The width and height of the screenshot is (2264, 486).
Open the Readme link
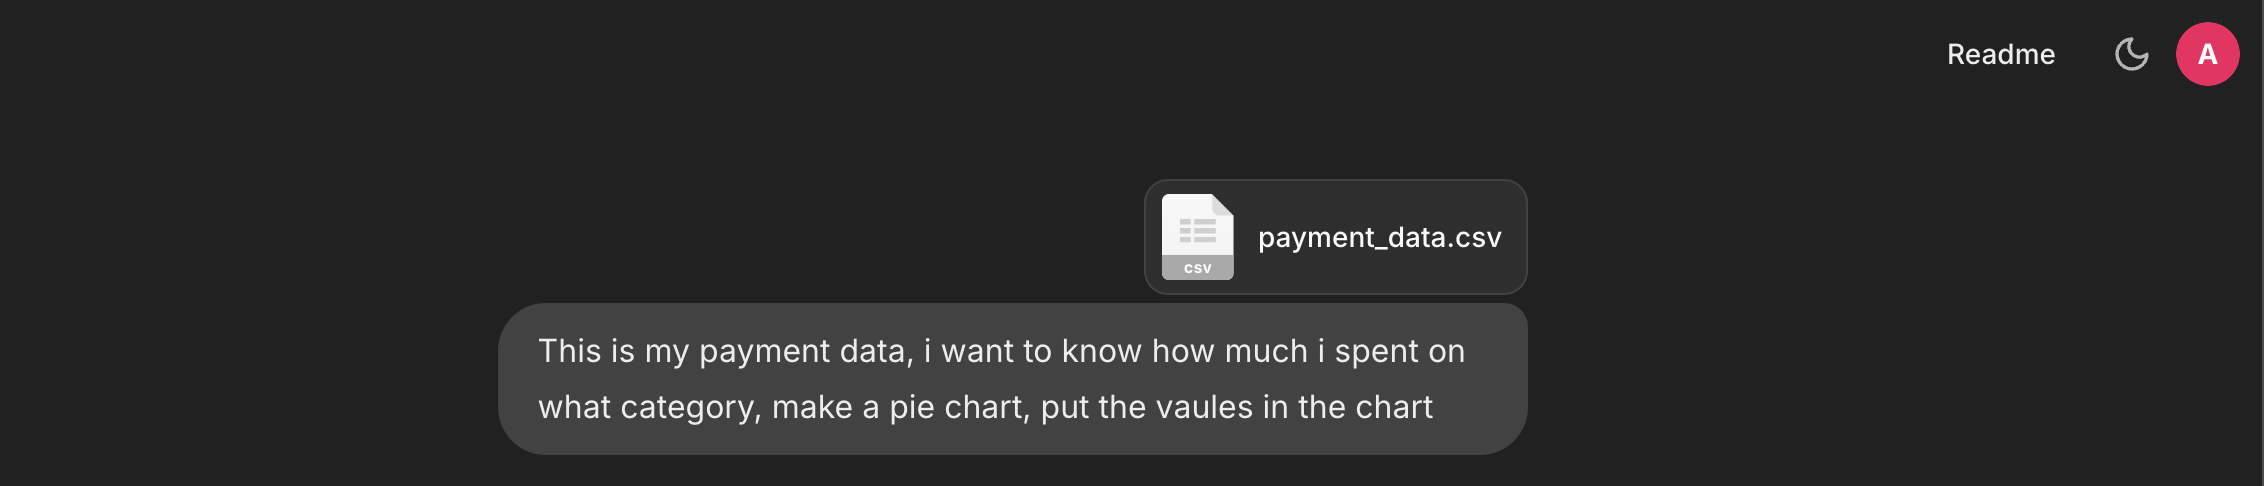[x=2000, y=54]
